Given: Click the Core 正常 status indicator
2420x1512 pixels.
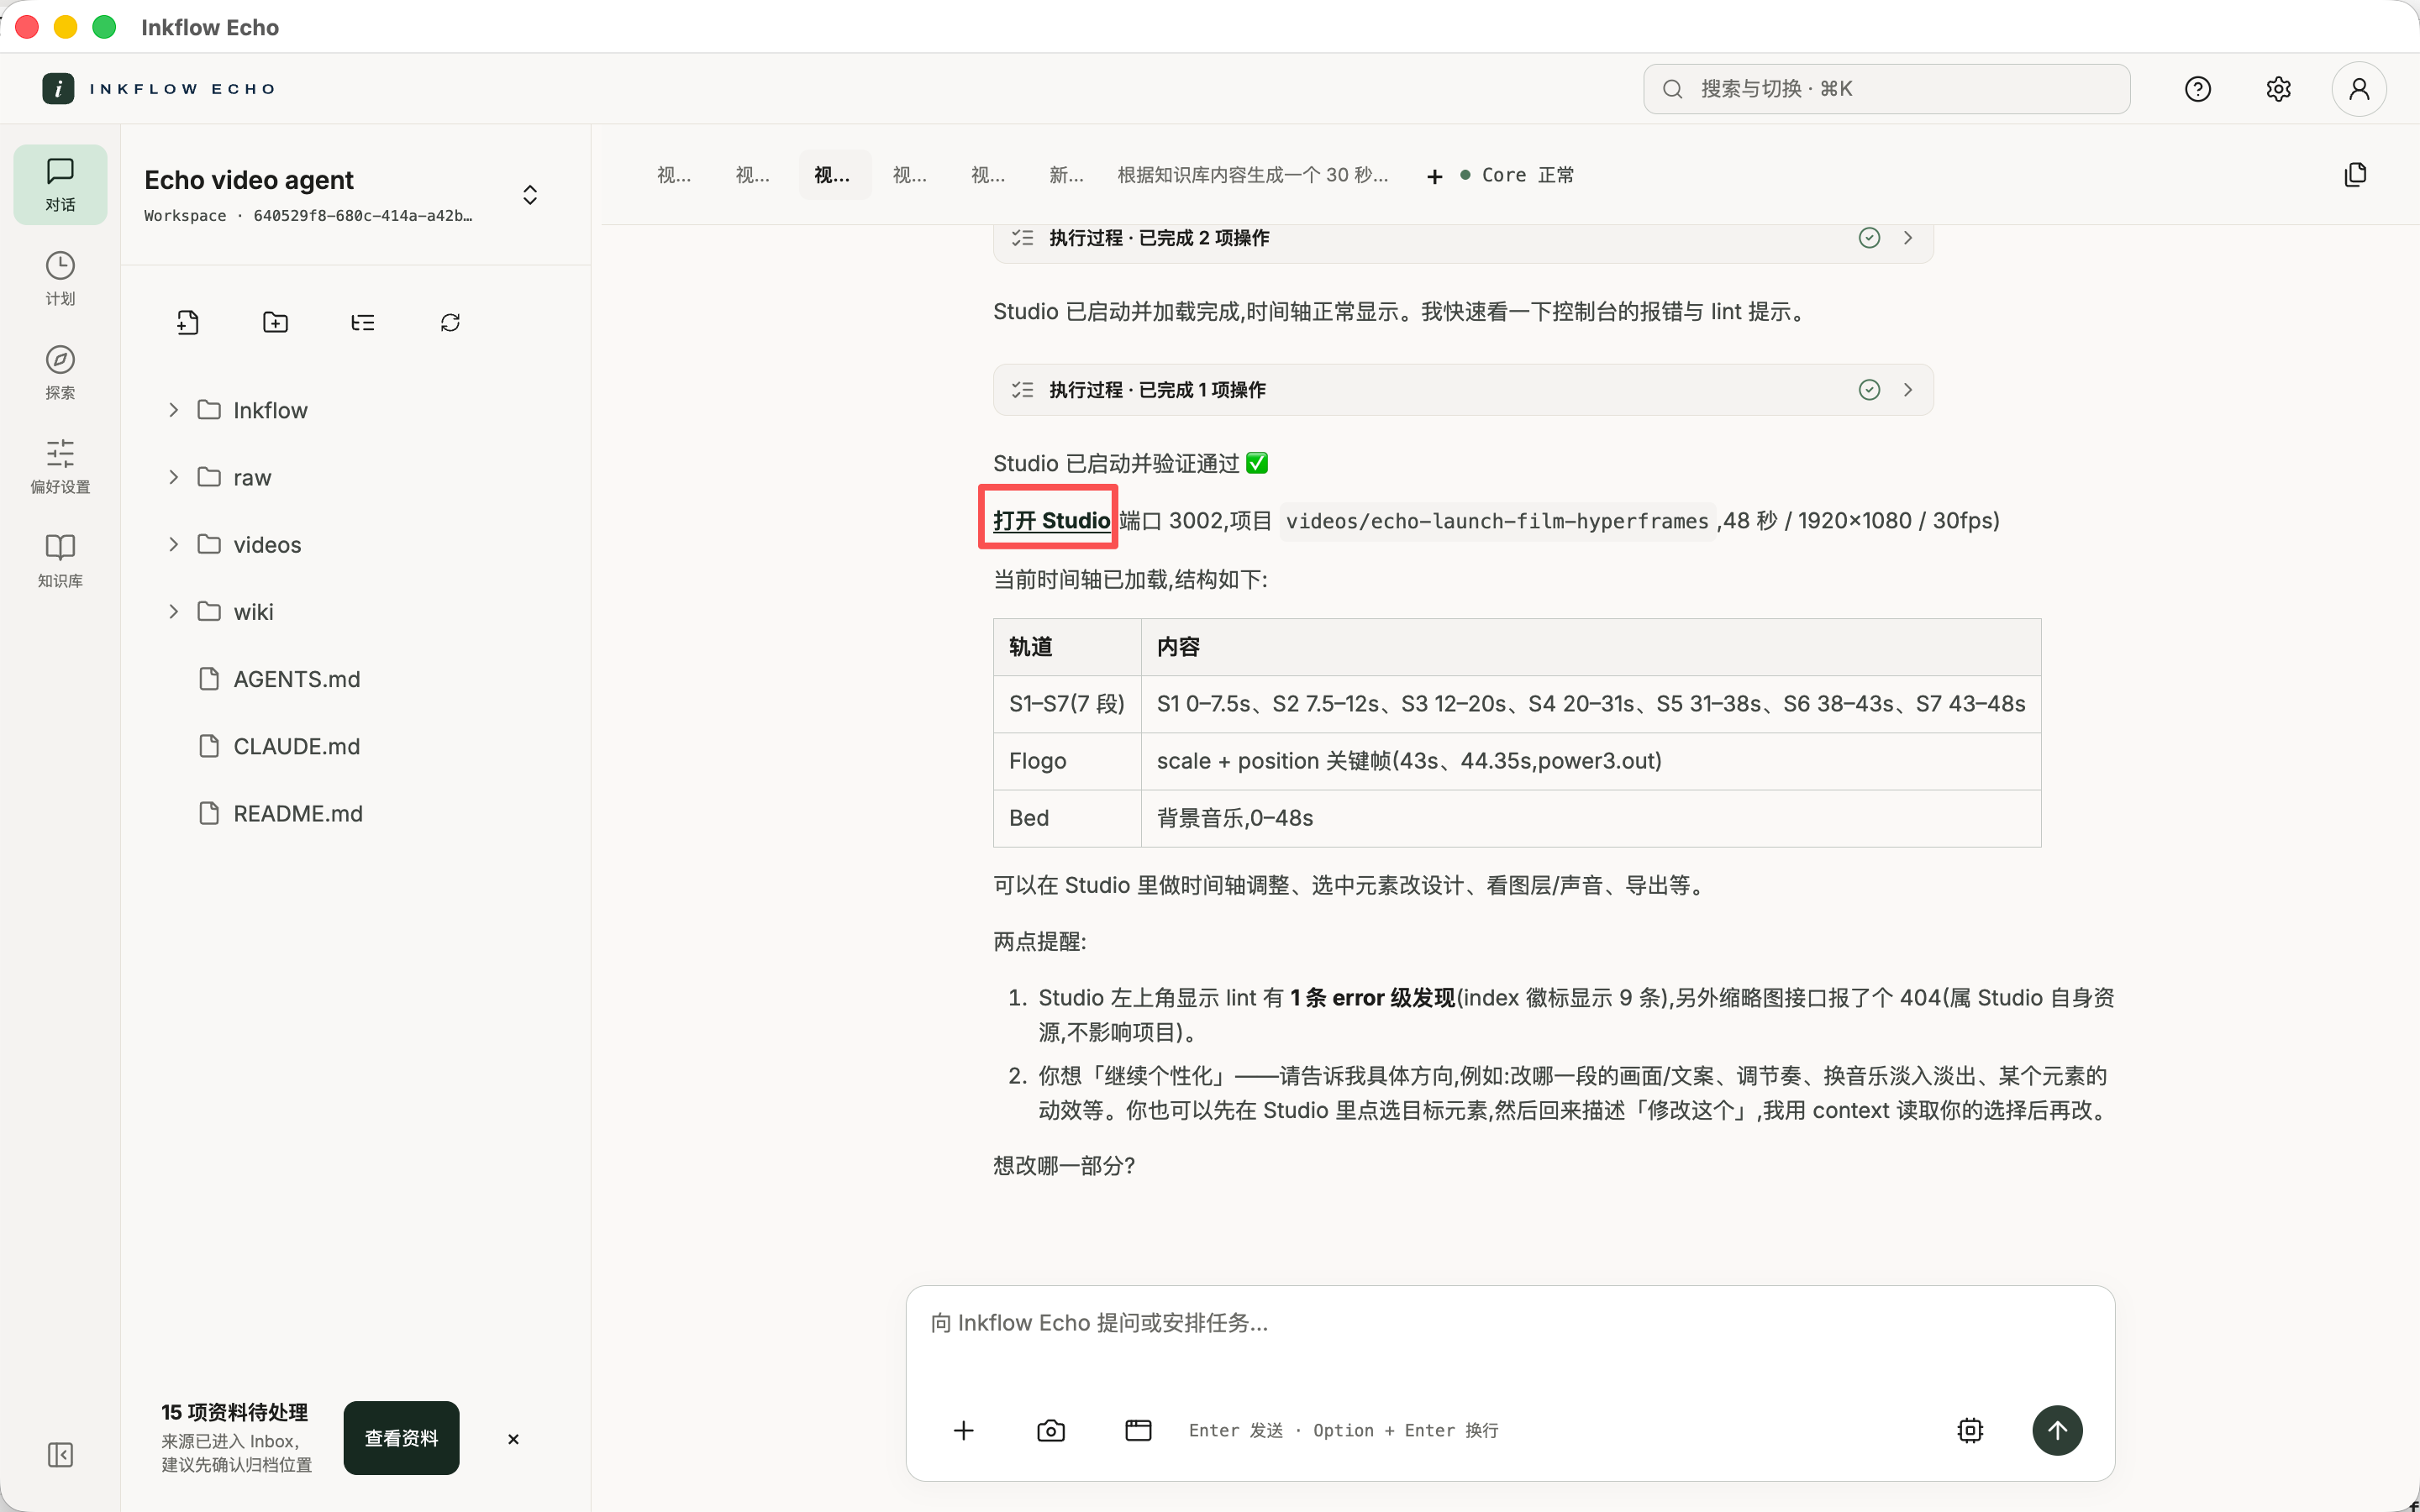Looking at the screenshot, I should pos(1517,175).
